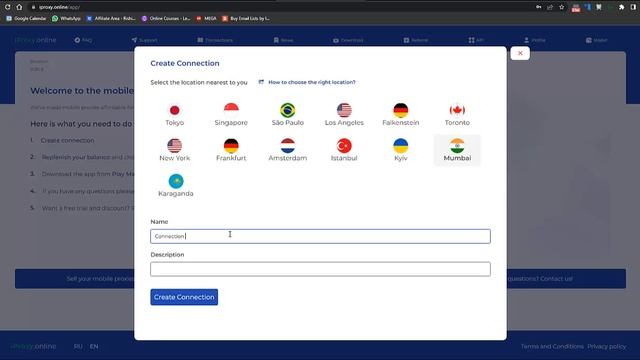Pick the Kyiv Ukraine flag
The width and height of the screenshot is (640, 360).
click(x=401, y=146)
